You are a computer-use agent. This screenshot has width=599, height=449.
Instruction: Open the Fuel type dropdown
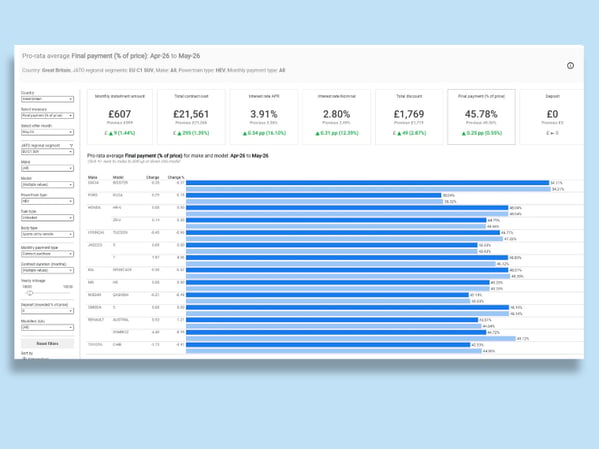(x=47, y=218)
